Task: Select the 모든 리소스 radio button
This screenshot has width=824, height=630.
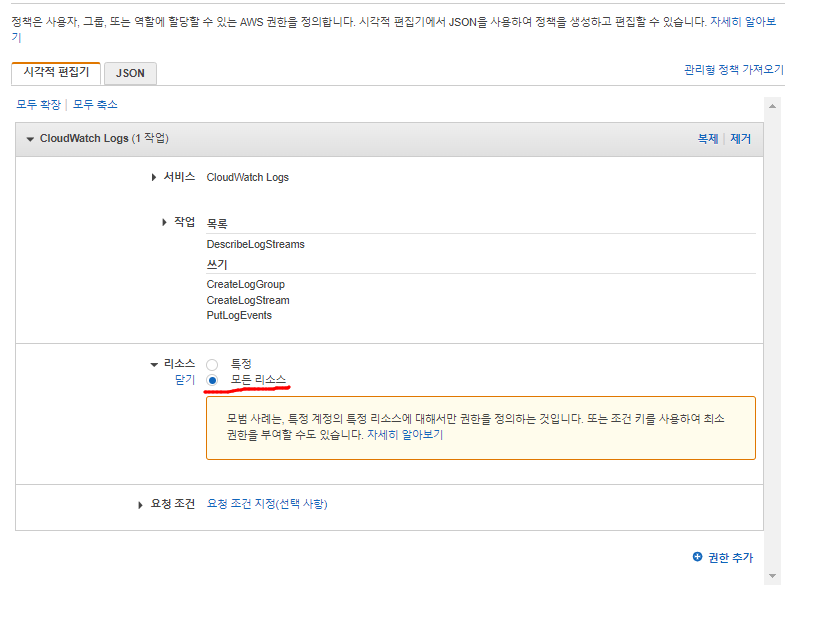Action: (x=212, y=380)
